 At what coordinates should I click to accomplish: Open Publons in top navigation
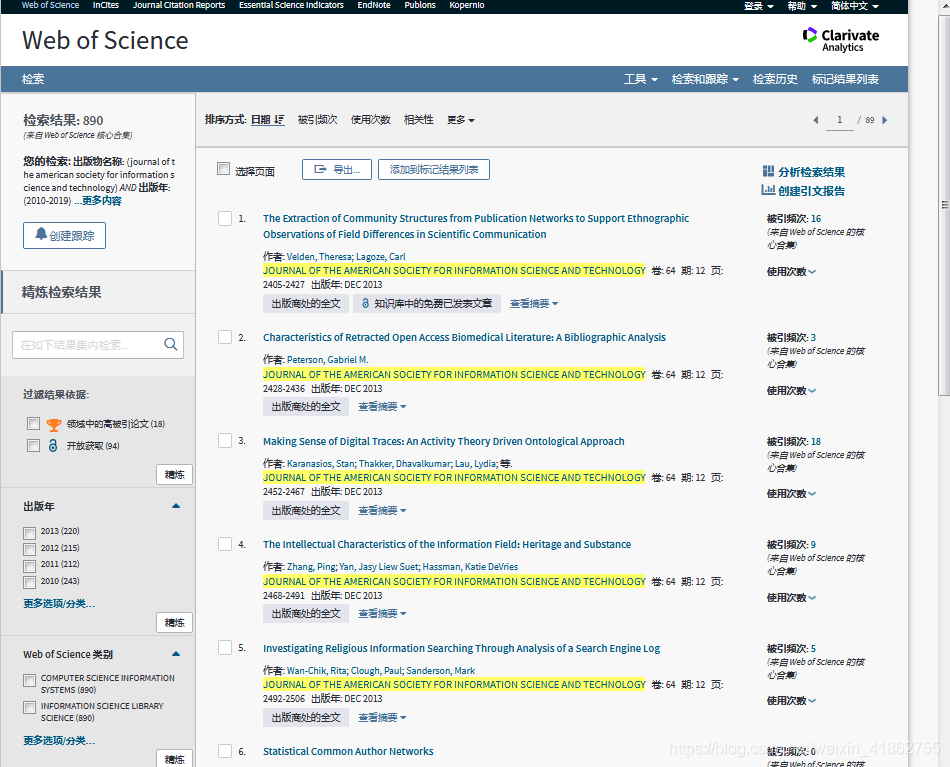(x=420, y=5)
